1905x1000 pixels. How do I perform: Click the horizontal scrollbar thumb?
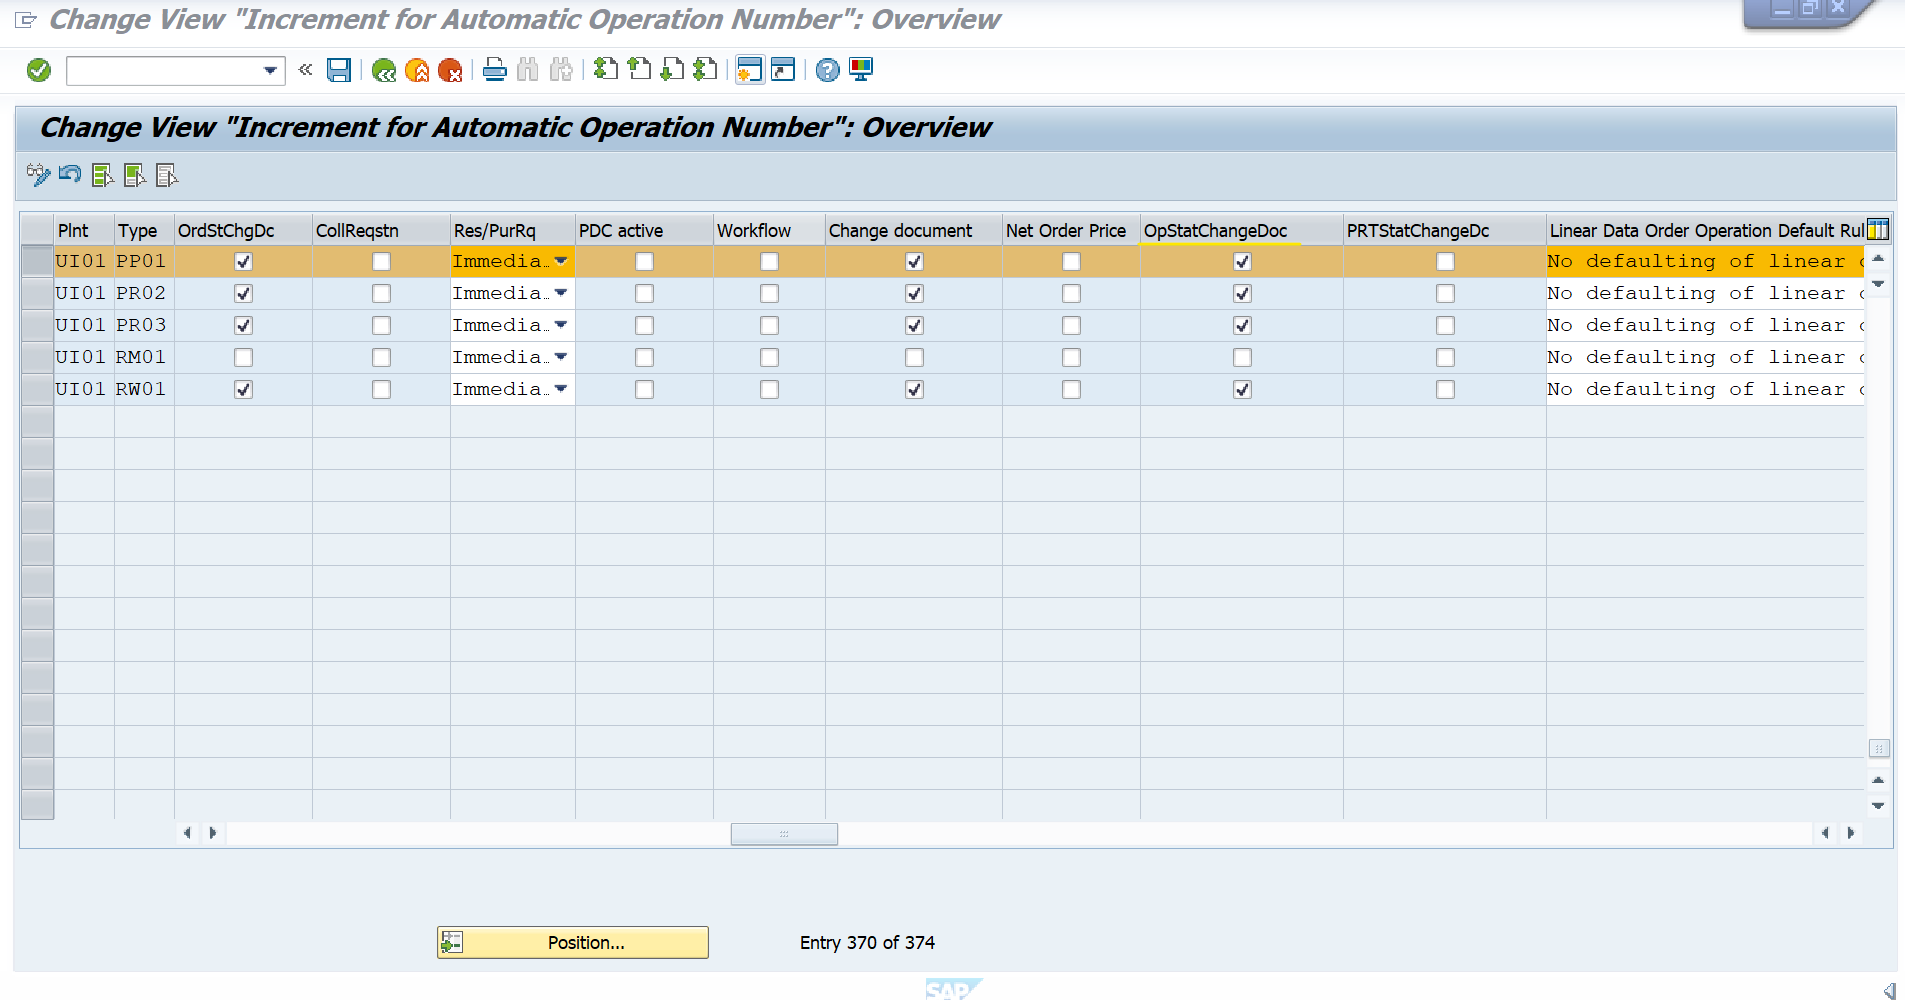[x=784, y=833]
